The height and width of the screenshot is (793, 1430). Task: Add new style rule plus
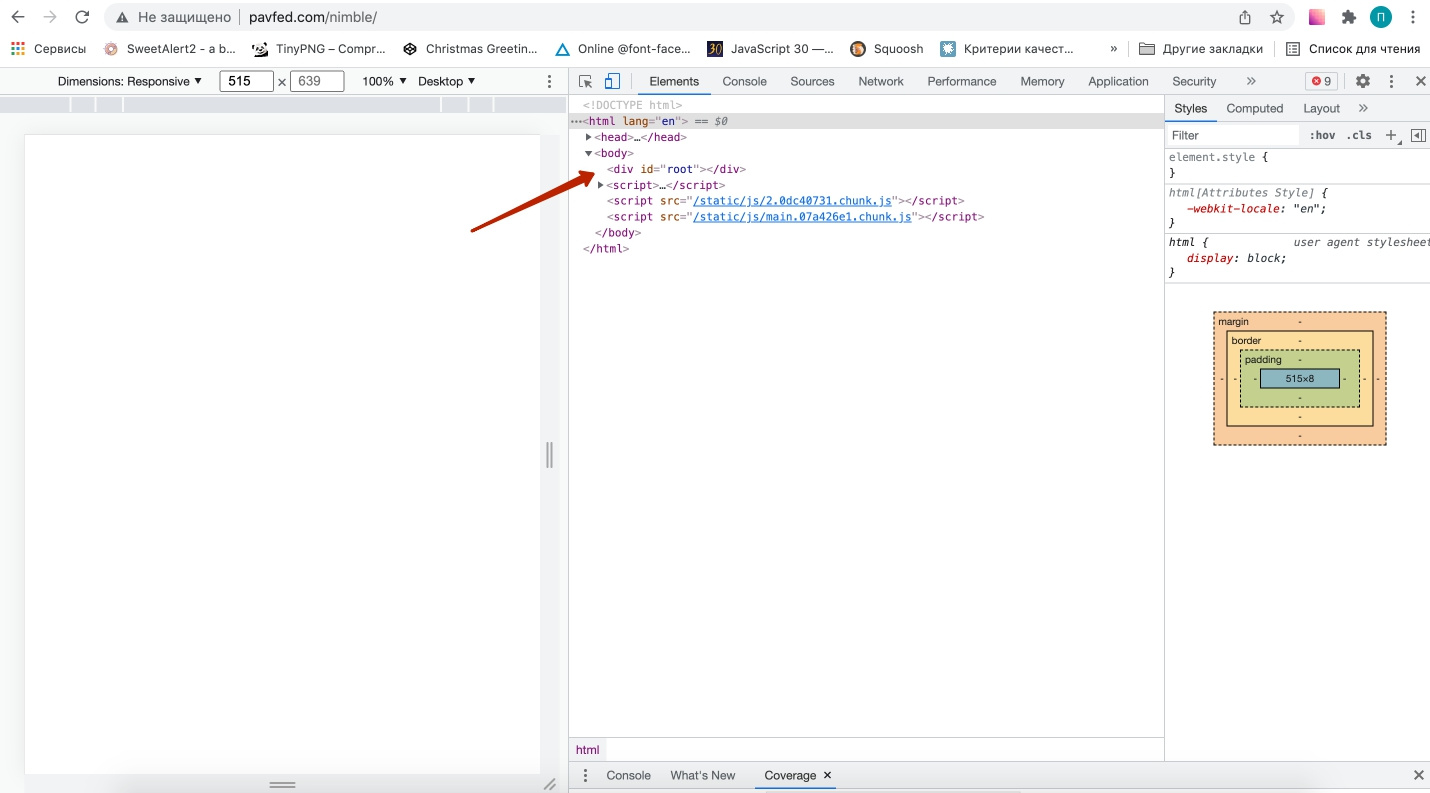(1391, 135)
